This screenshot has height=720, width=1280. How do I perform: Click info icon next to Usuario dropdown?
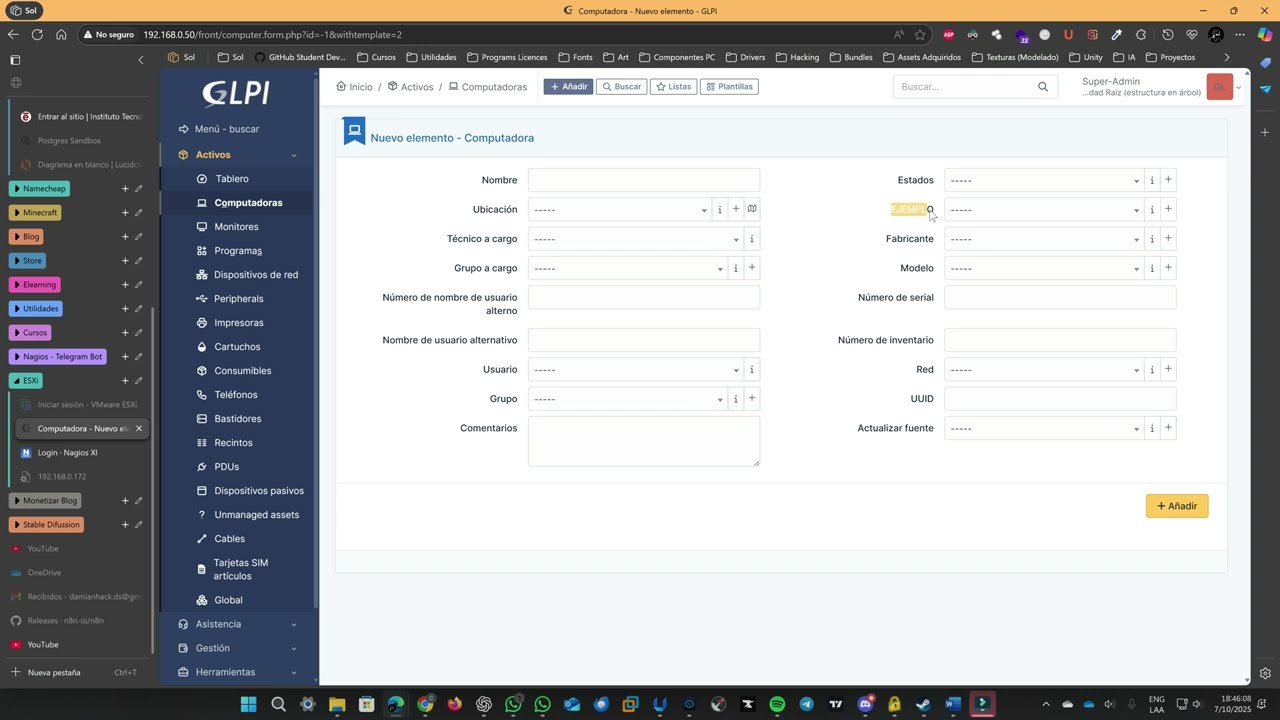(752, 370)
